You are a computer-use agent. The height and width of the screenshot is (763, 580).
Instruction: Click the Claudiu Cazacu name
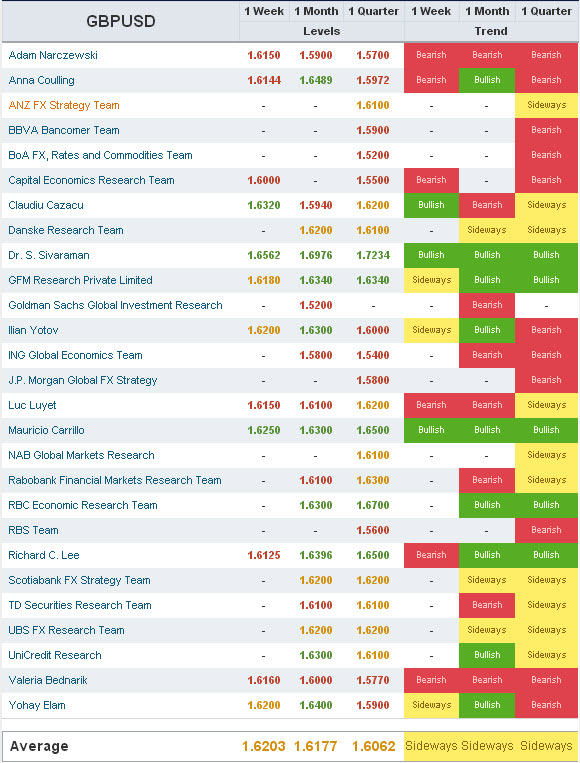click(x=46, y=205)
